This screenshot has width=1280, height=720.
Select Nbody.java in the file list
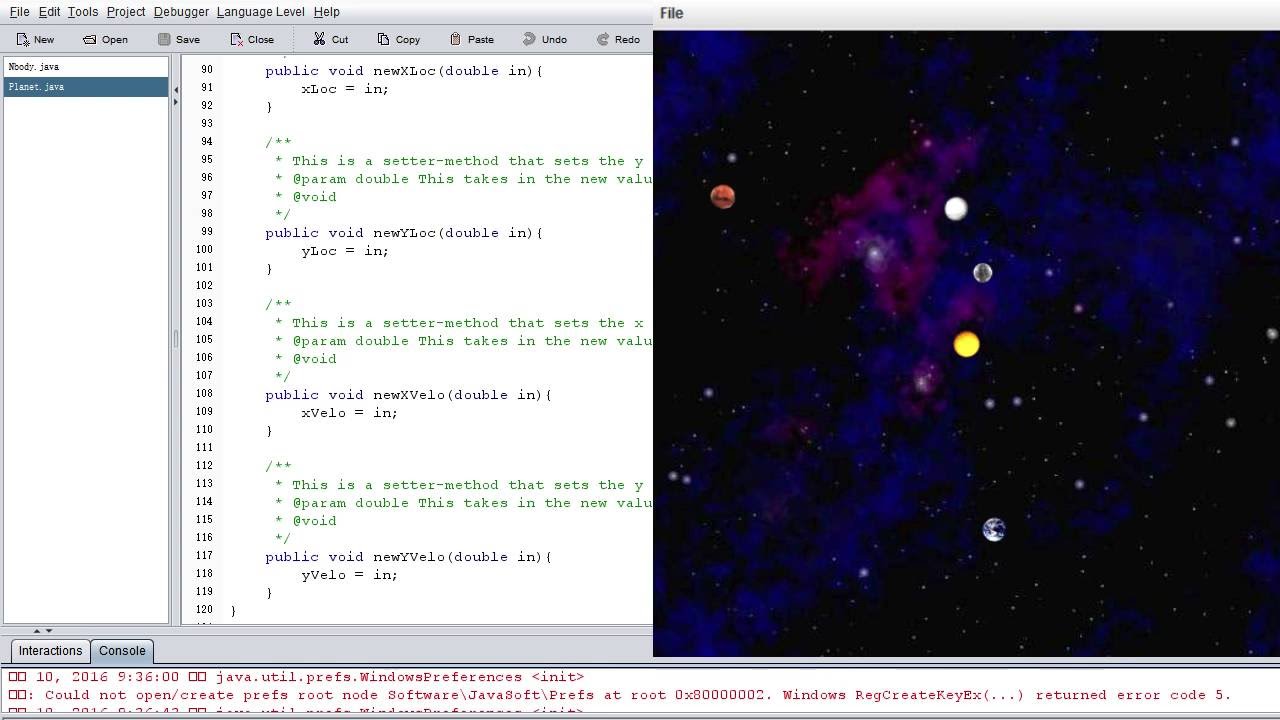tap(86, 67)
